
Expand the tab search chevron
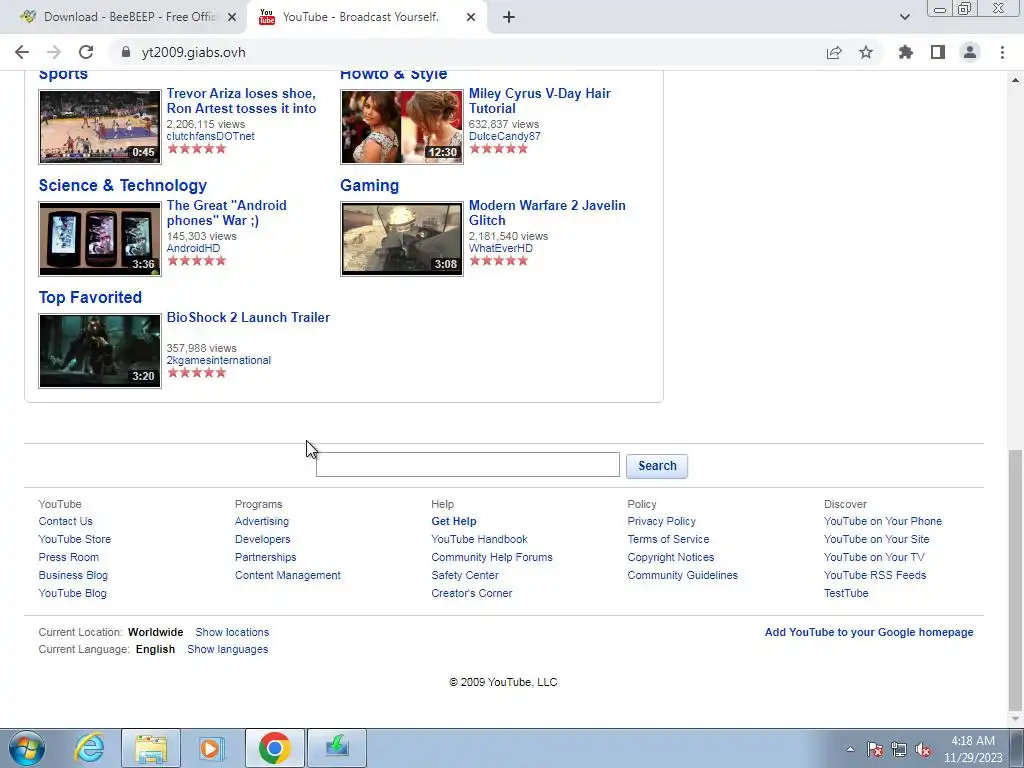[904, 17]
